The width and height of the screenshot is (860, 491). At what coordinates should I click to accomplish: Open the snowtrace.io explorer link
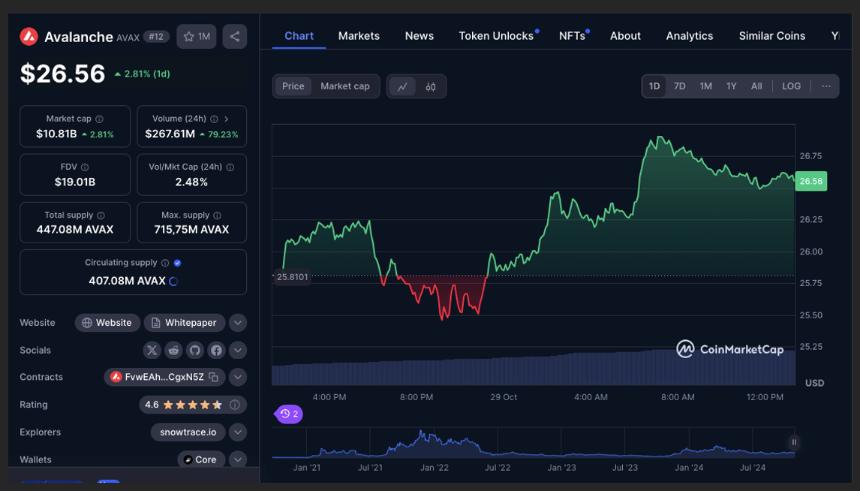pyautogui.click(x=188, y=432)
